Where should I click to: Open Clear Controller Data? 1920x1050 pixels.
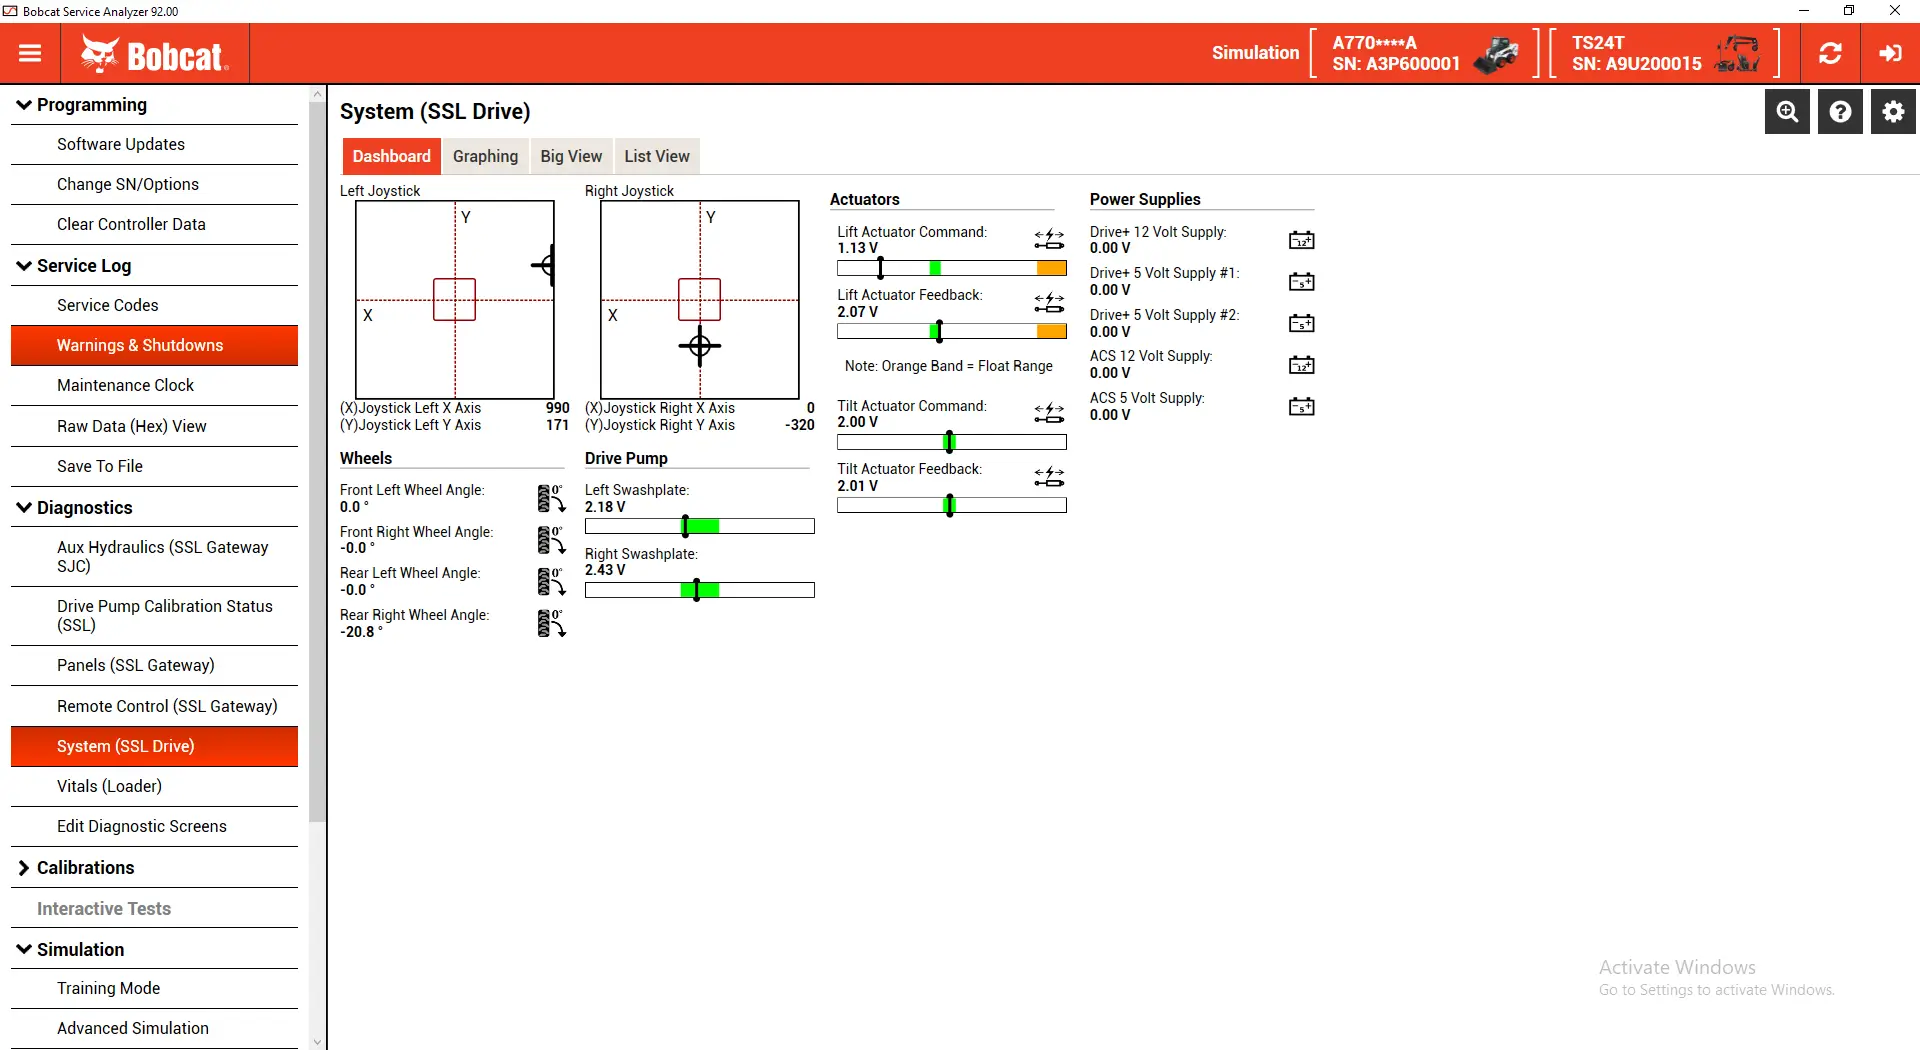tap(154, 225)
